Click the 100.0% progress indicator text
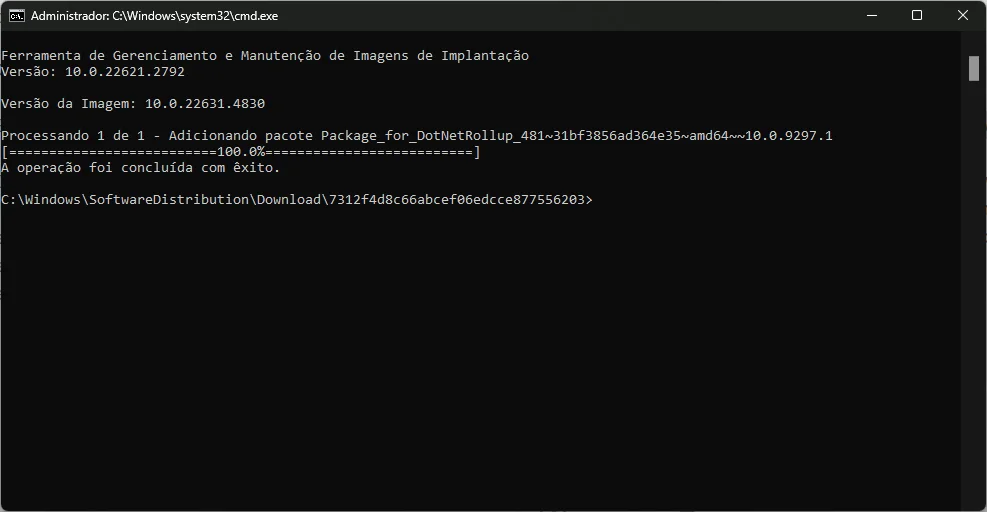 tap(241, 152)
